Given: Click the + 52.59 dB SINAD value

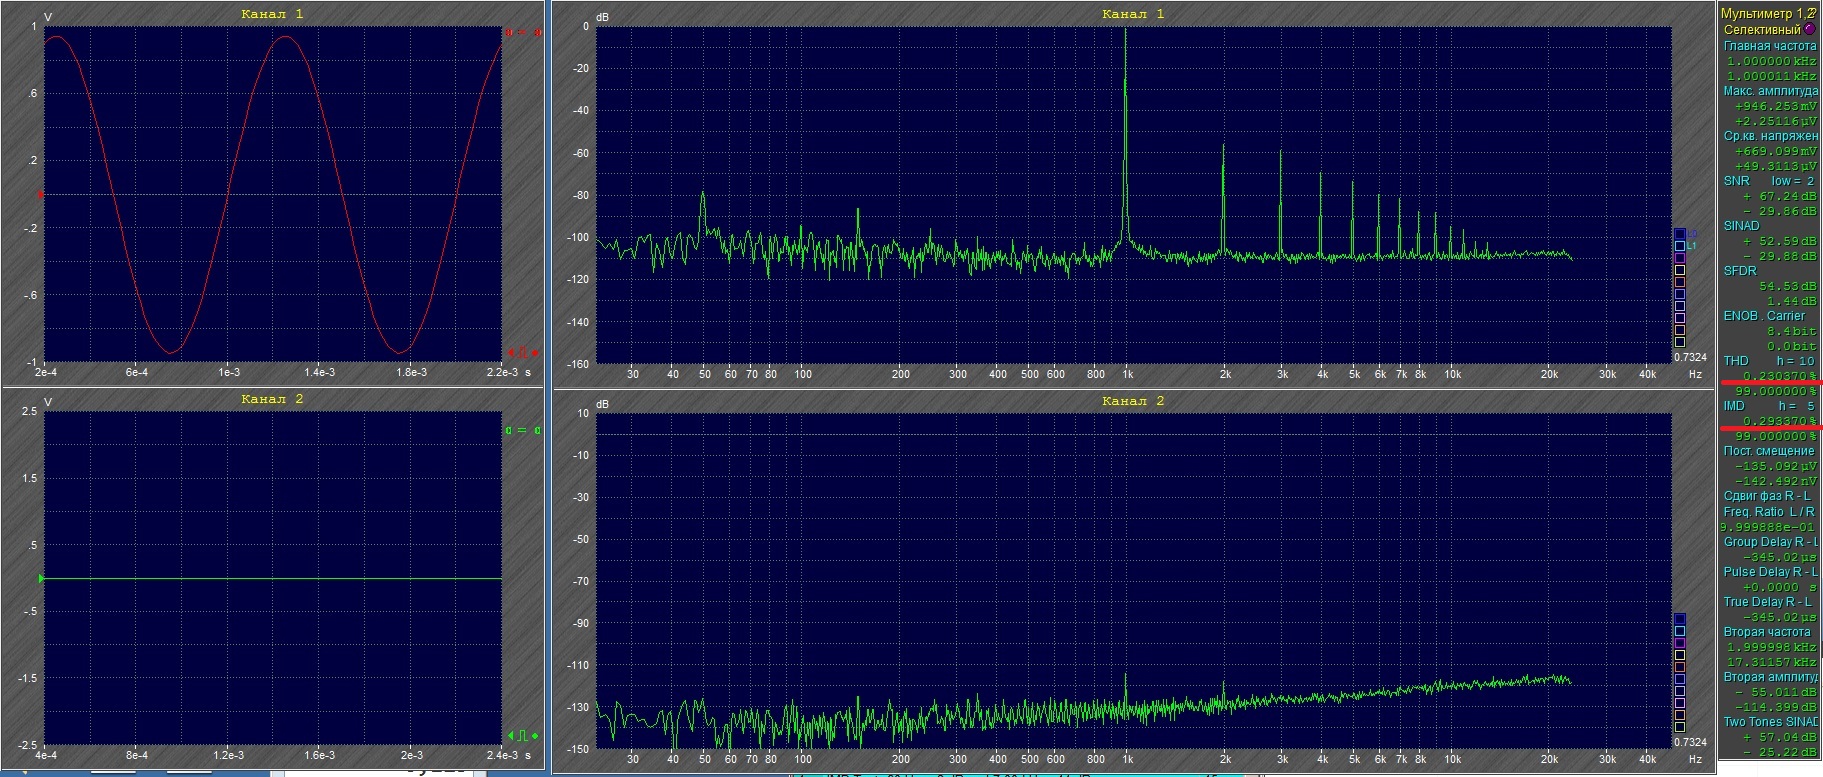Looking at the screenshot, I should point(1779,241).
